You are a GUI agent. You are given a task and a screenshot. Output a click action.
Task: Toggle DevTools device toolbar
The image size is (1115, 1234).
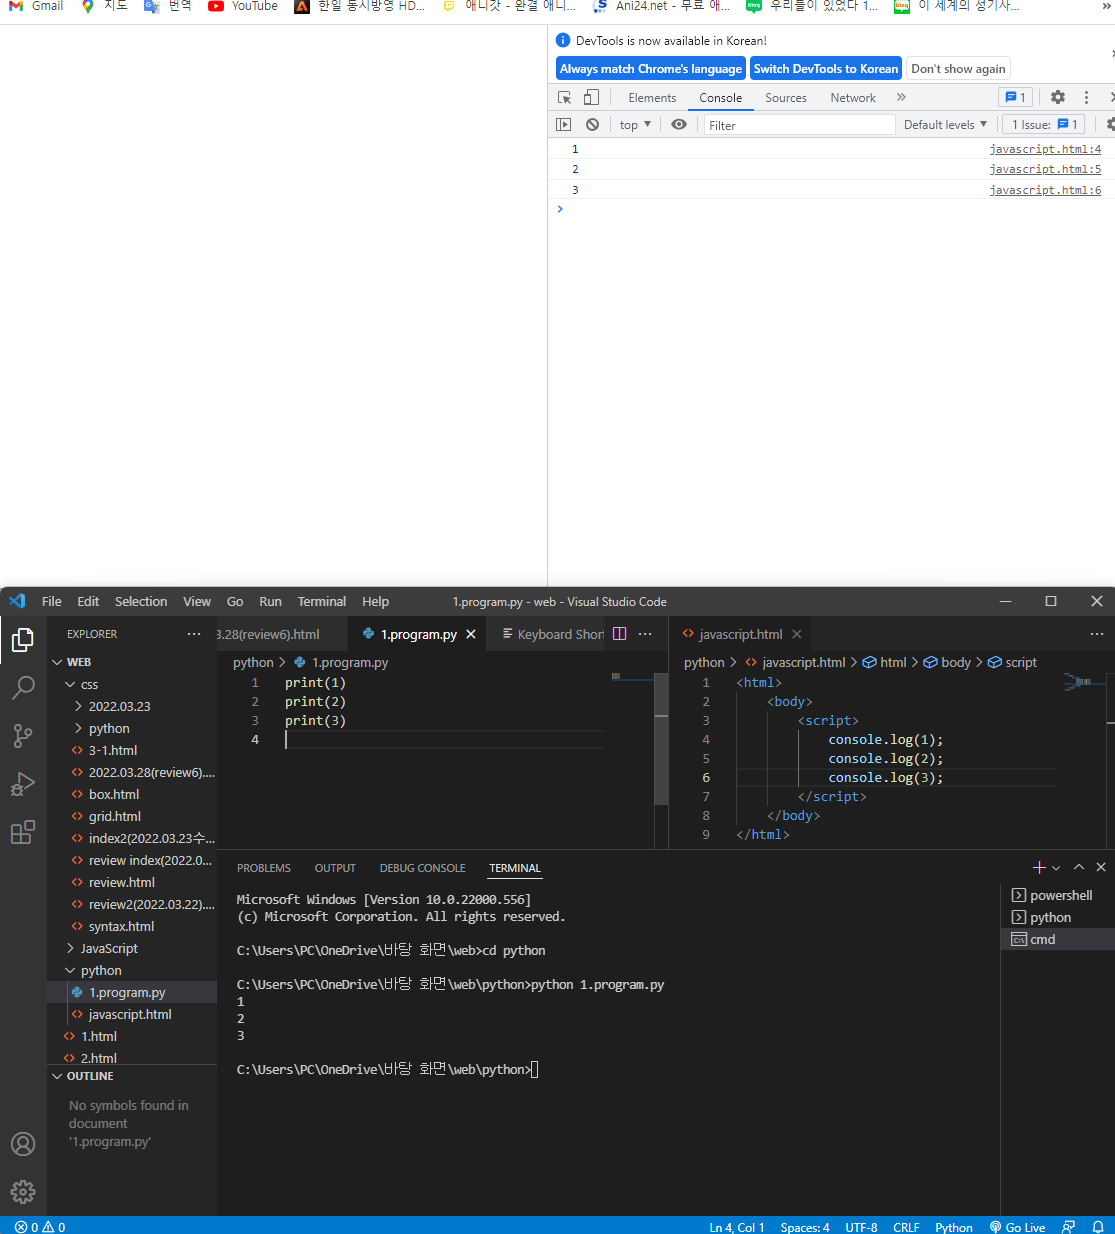click(591, 97)
